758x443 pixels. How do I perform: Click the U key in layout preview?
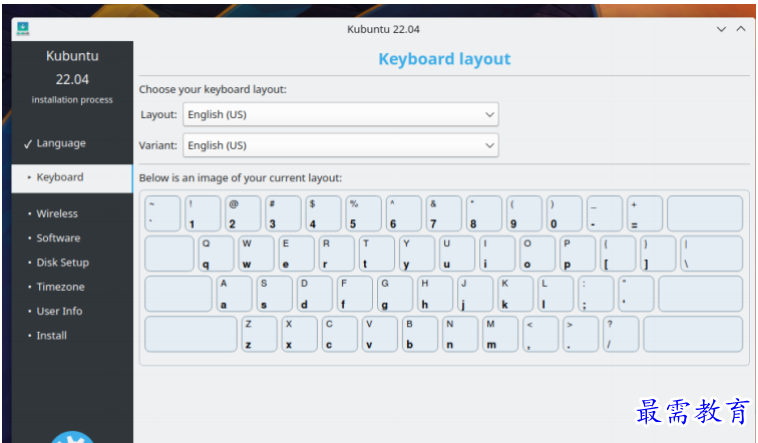pyautogui.click(x=457, y=253)
